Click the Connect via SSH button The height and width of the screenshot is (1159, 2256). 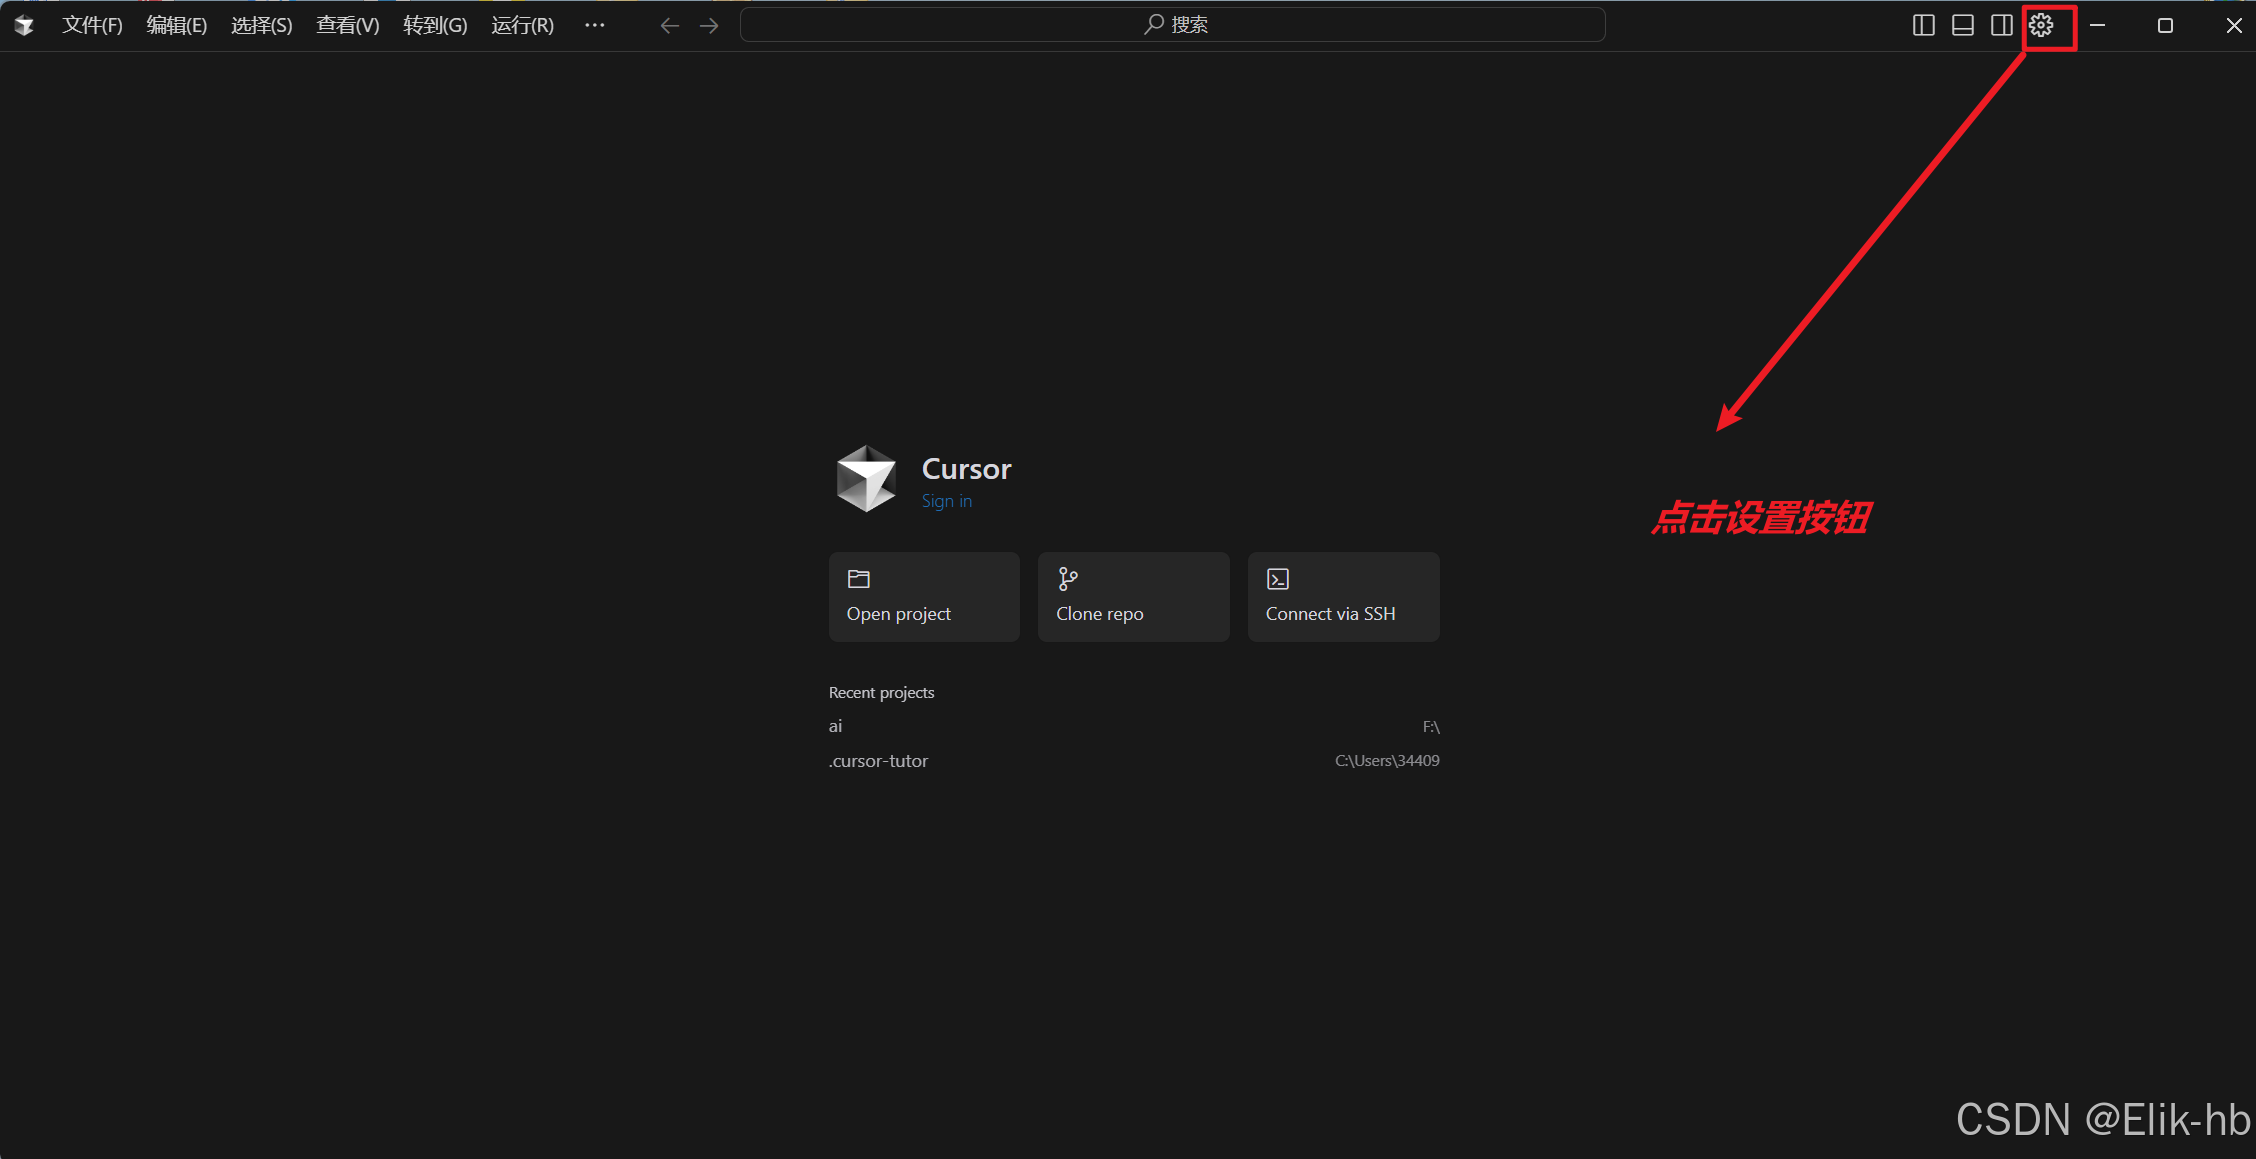point(1343,597)
